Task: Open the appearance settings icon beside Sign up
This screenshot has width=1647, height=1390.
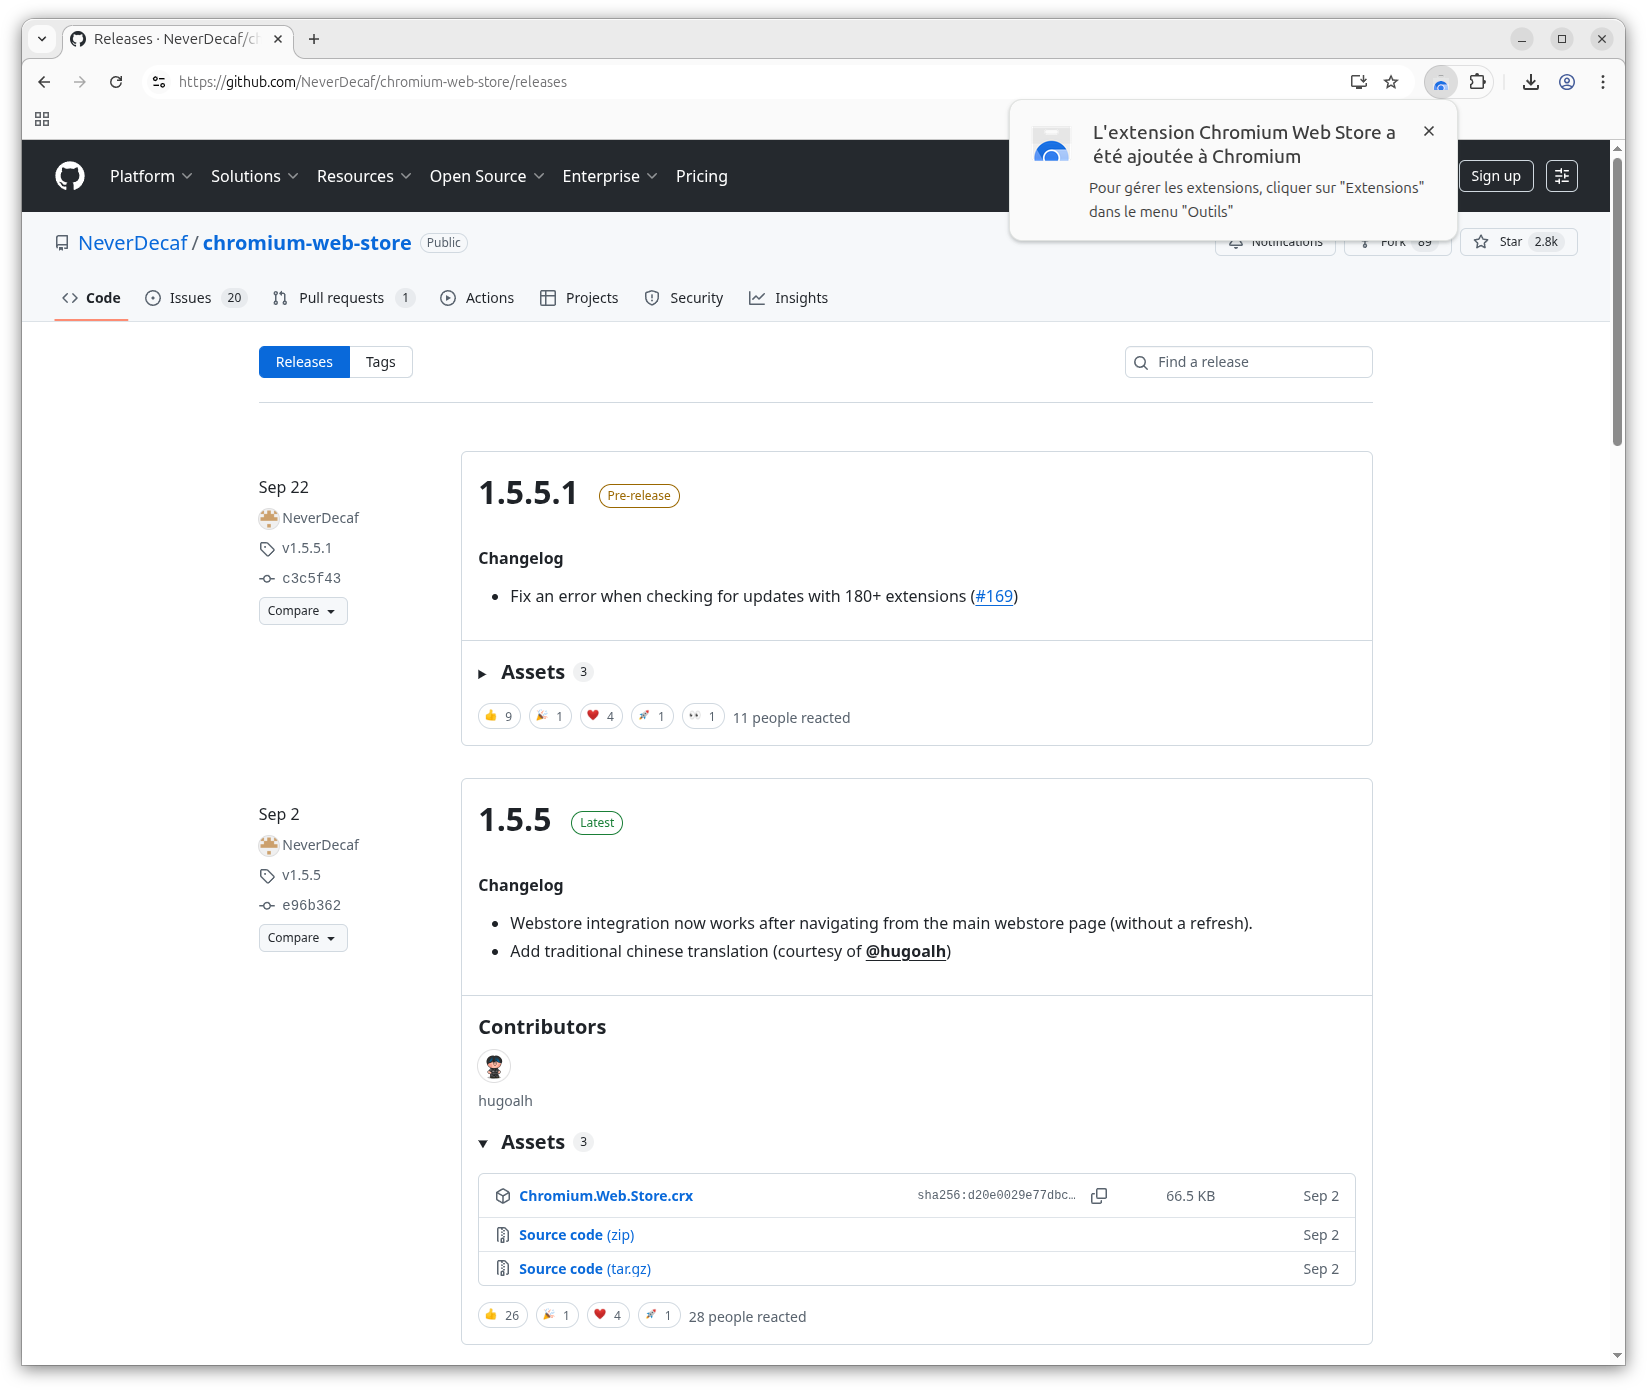Action: tap(1561, 176)
